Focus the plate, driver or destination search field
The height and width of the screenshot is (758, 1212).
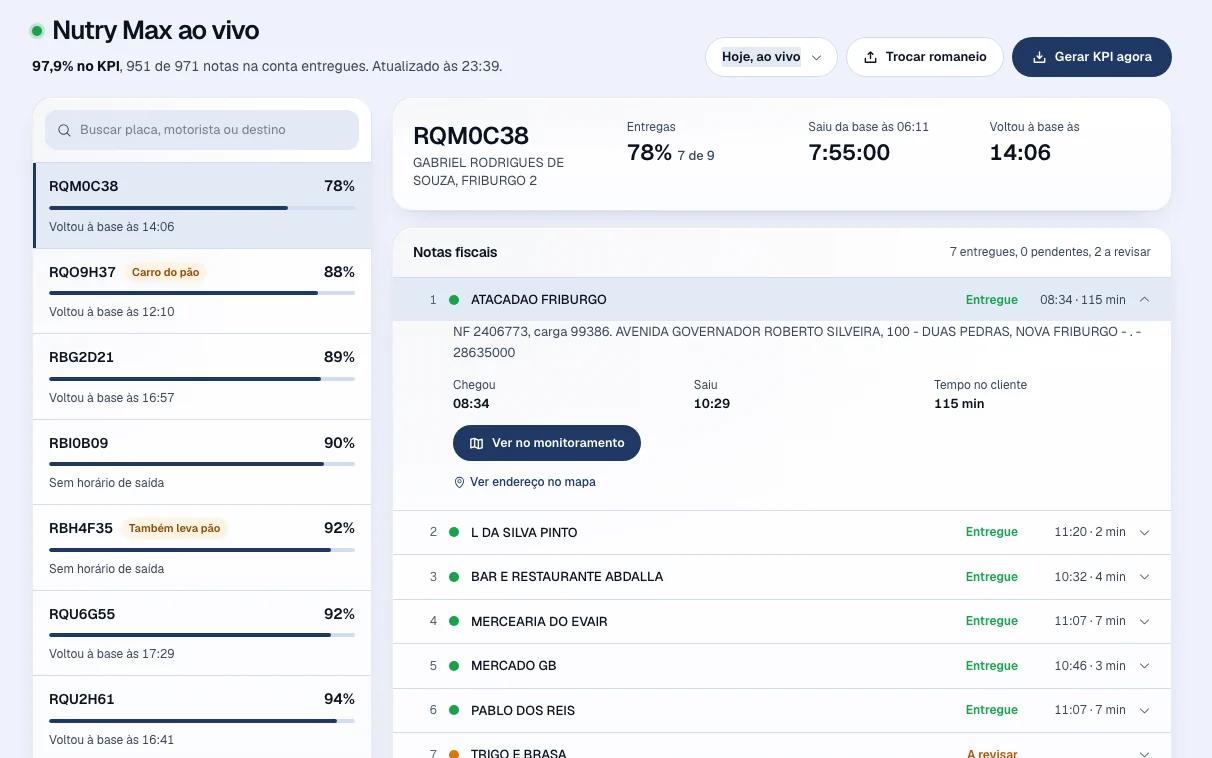[x=202, y=130]
